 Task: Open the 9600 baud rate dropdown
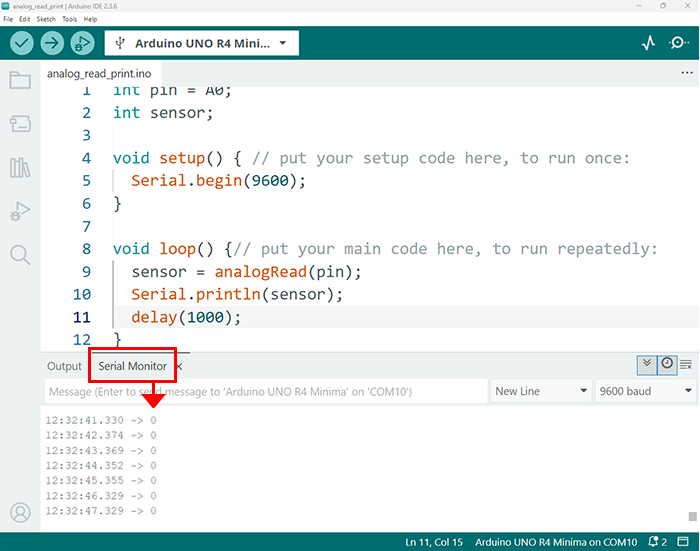pyautogui.click(x=646, y=391)
